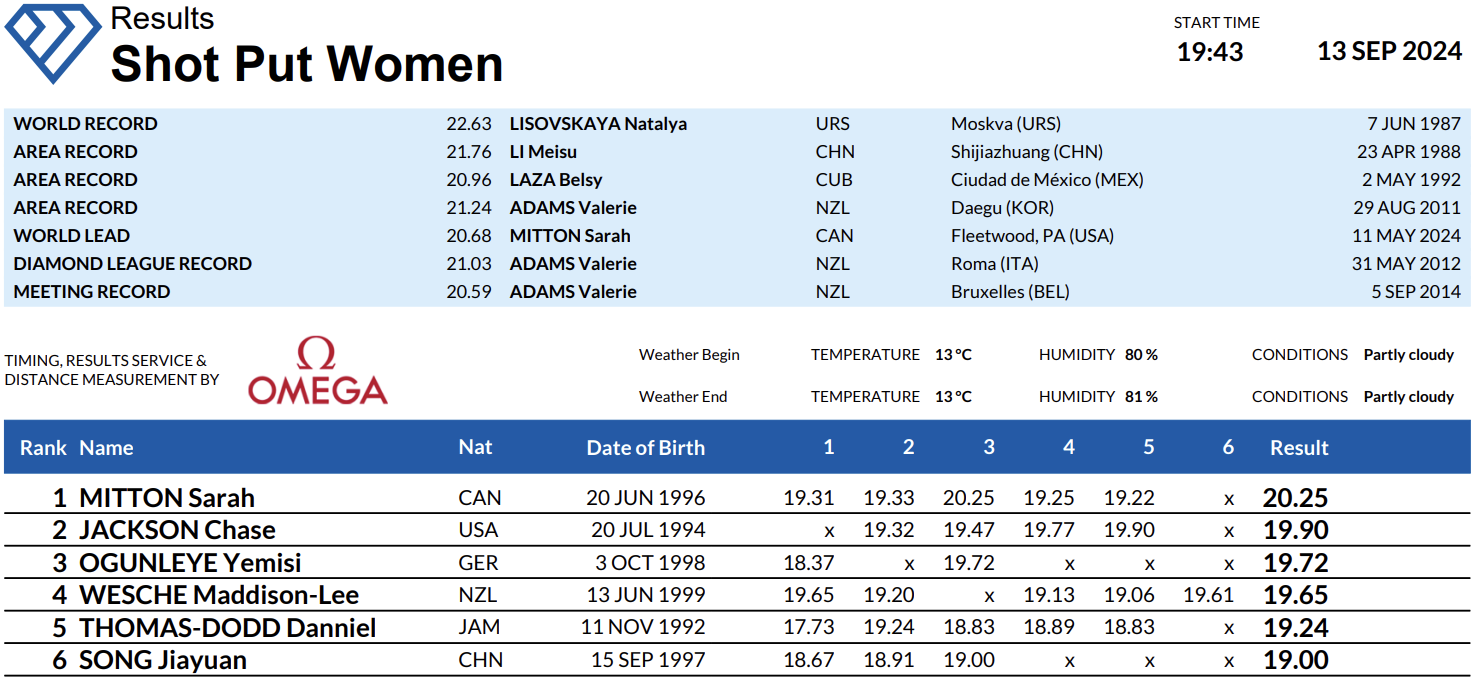Viewport: 1473px width, 690px height.
Task: Click the Nat column header
Action: click(475, 447)
